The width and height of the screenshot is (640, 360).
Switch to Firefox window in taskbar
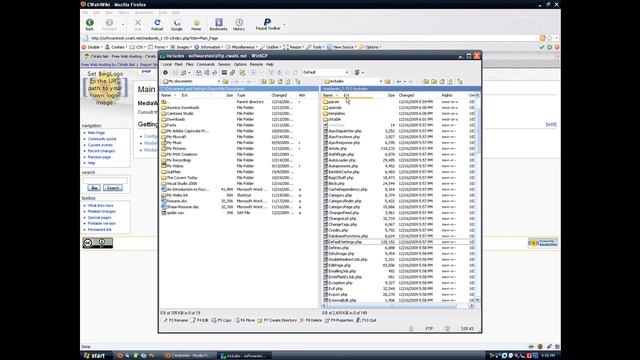(x=188, y=356)
